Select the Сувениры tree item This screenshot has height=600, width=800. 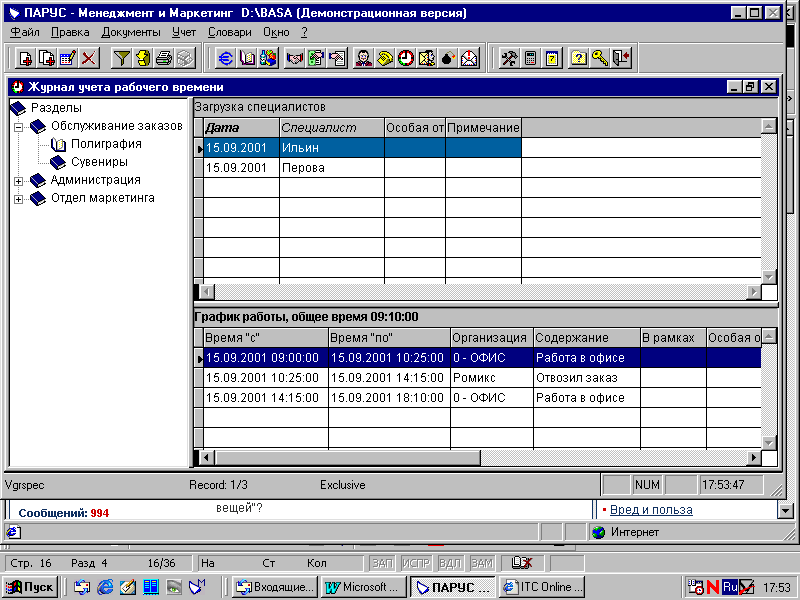pyautogui.click(x=99, y=162)
